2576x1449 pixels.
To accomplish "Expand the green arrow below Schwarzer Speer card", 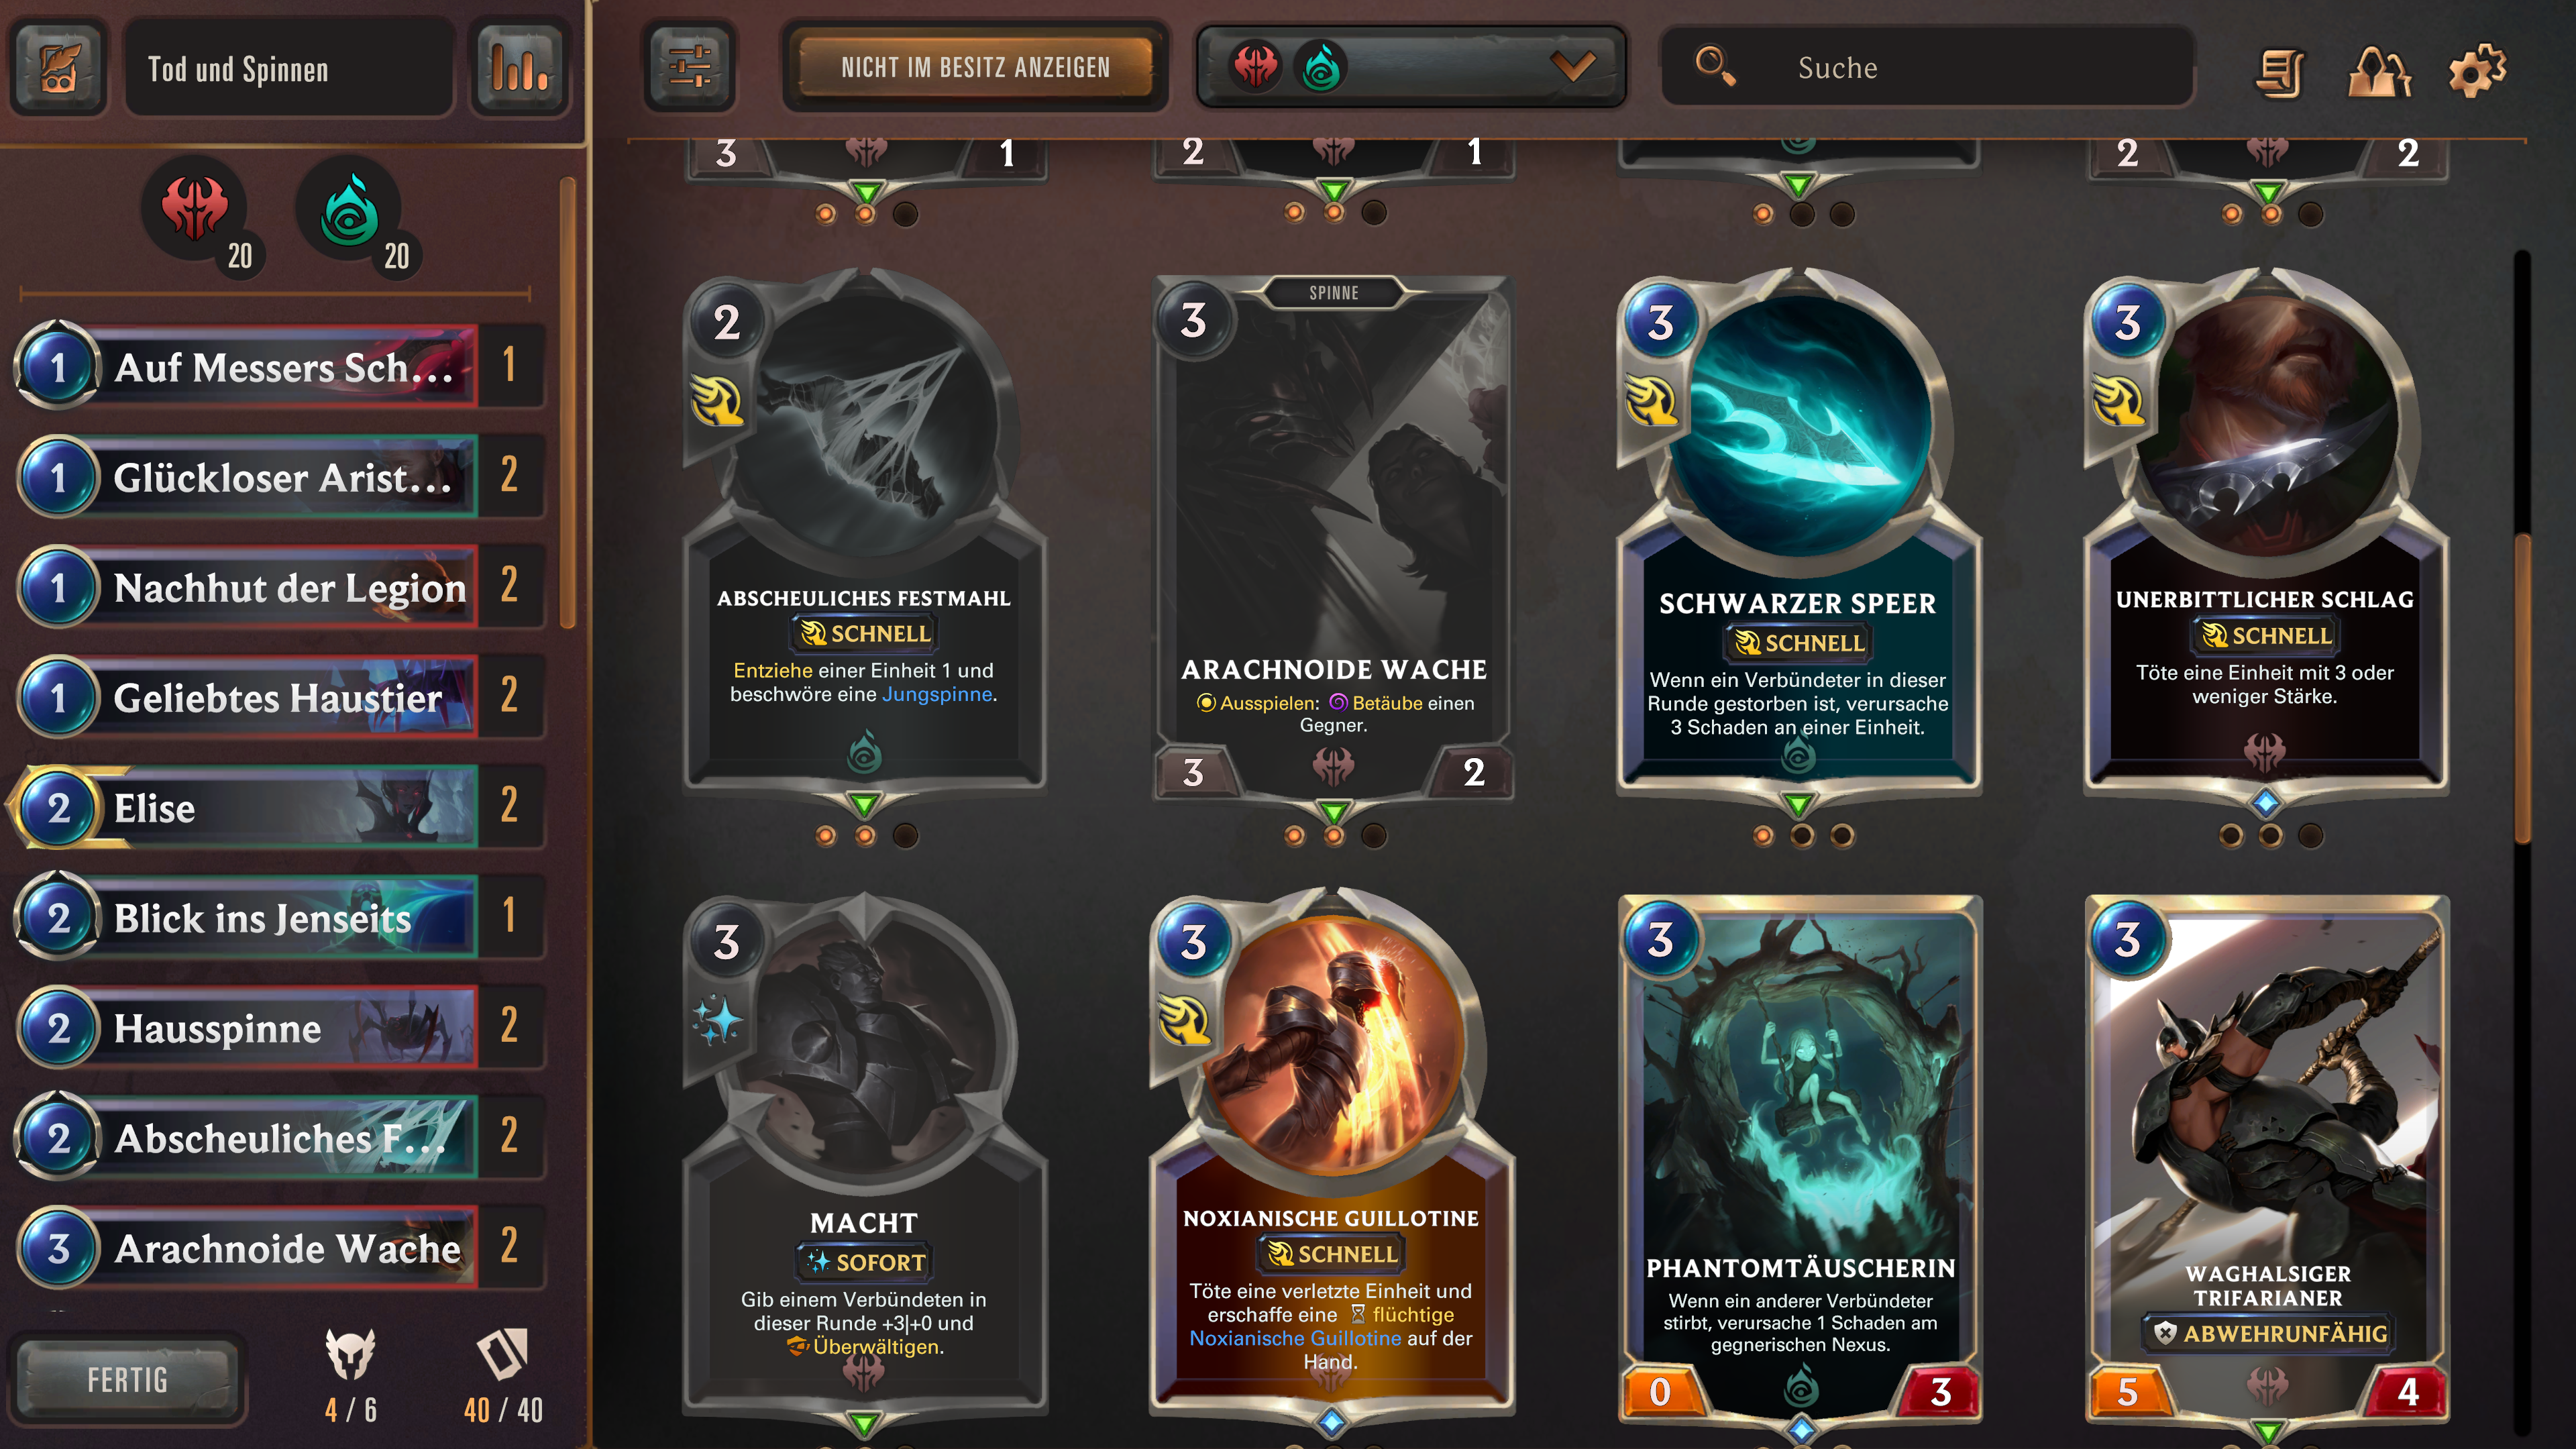I will coord(1798,803).
